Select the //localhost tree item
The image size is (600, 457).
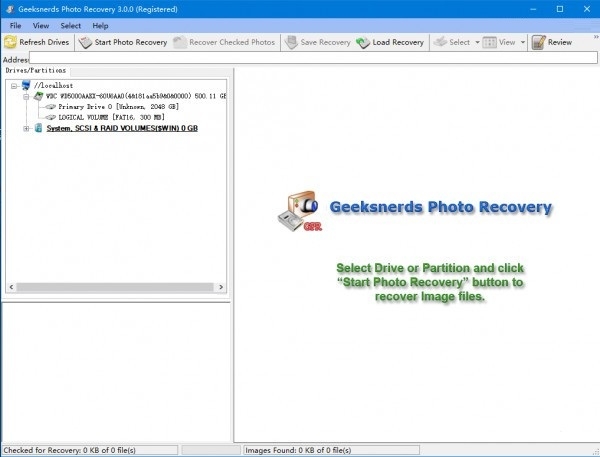point(53,85)
